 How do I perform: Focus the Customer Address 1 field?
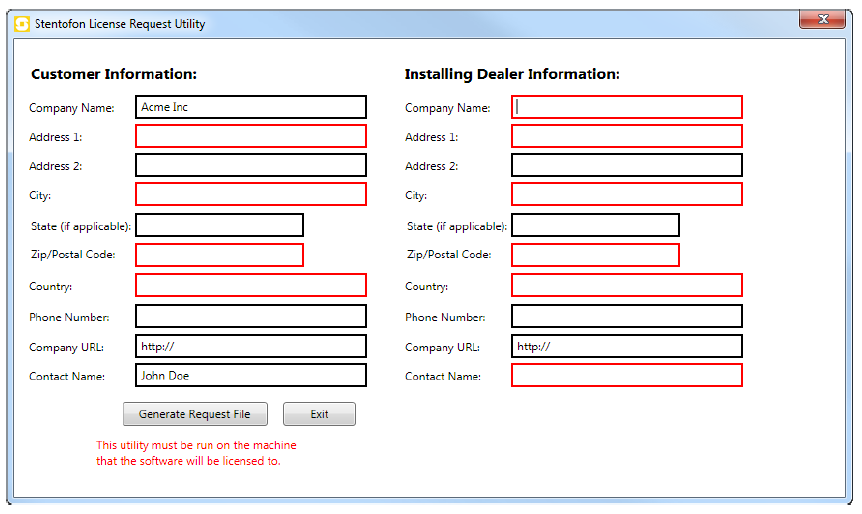pyautogui.click(x=250, y=136)
